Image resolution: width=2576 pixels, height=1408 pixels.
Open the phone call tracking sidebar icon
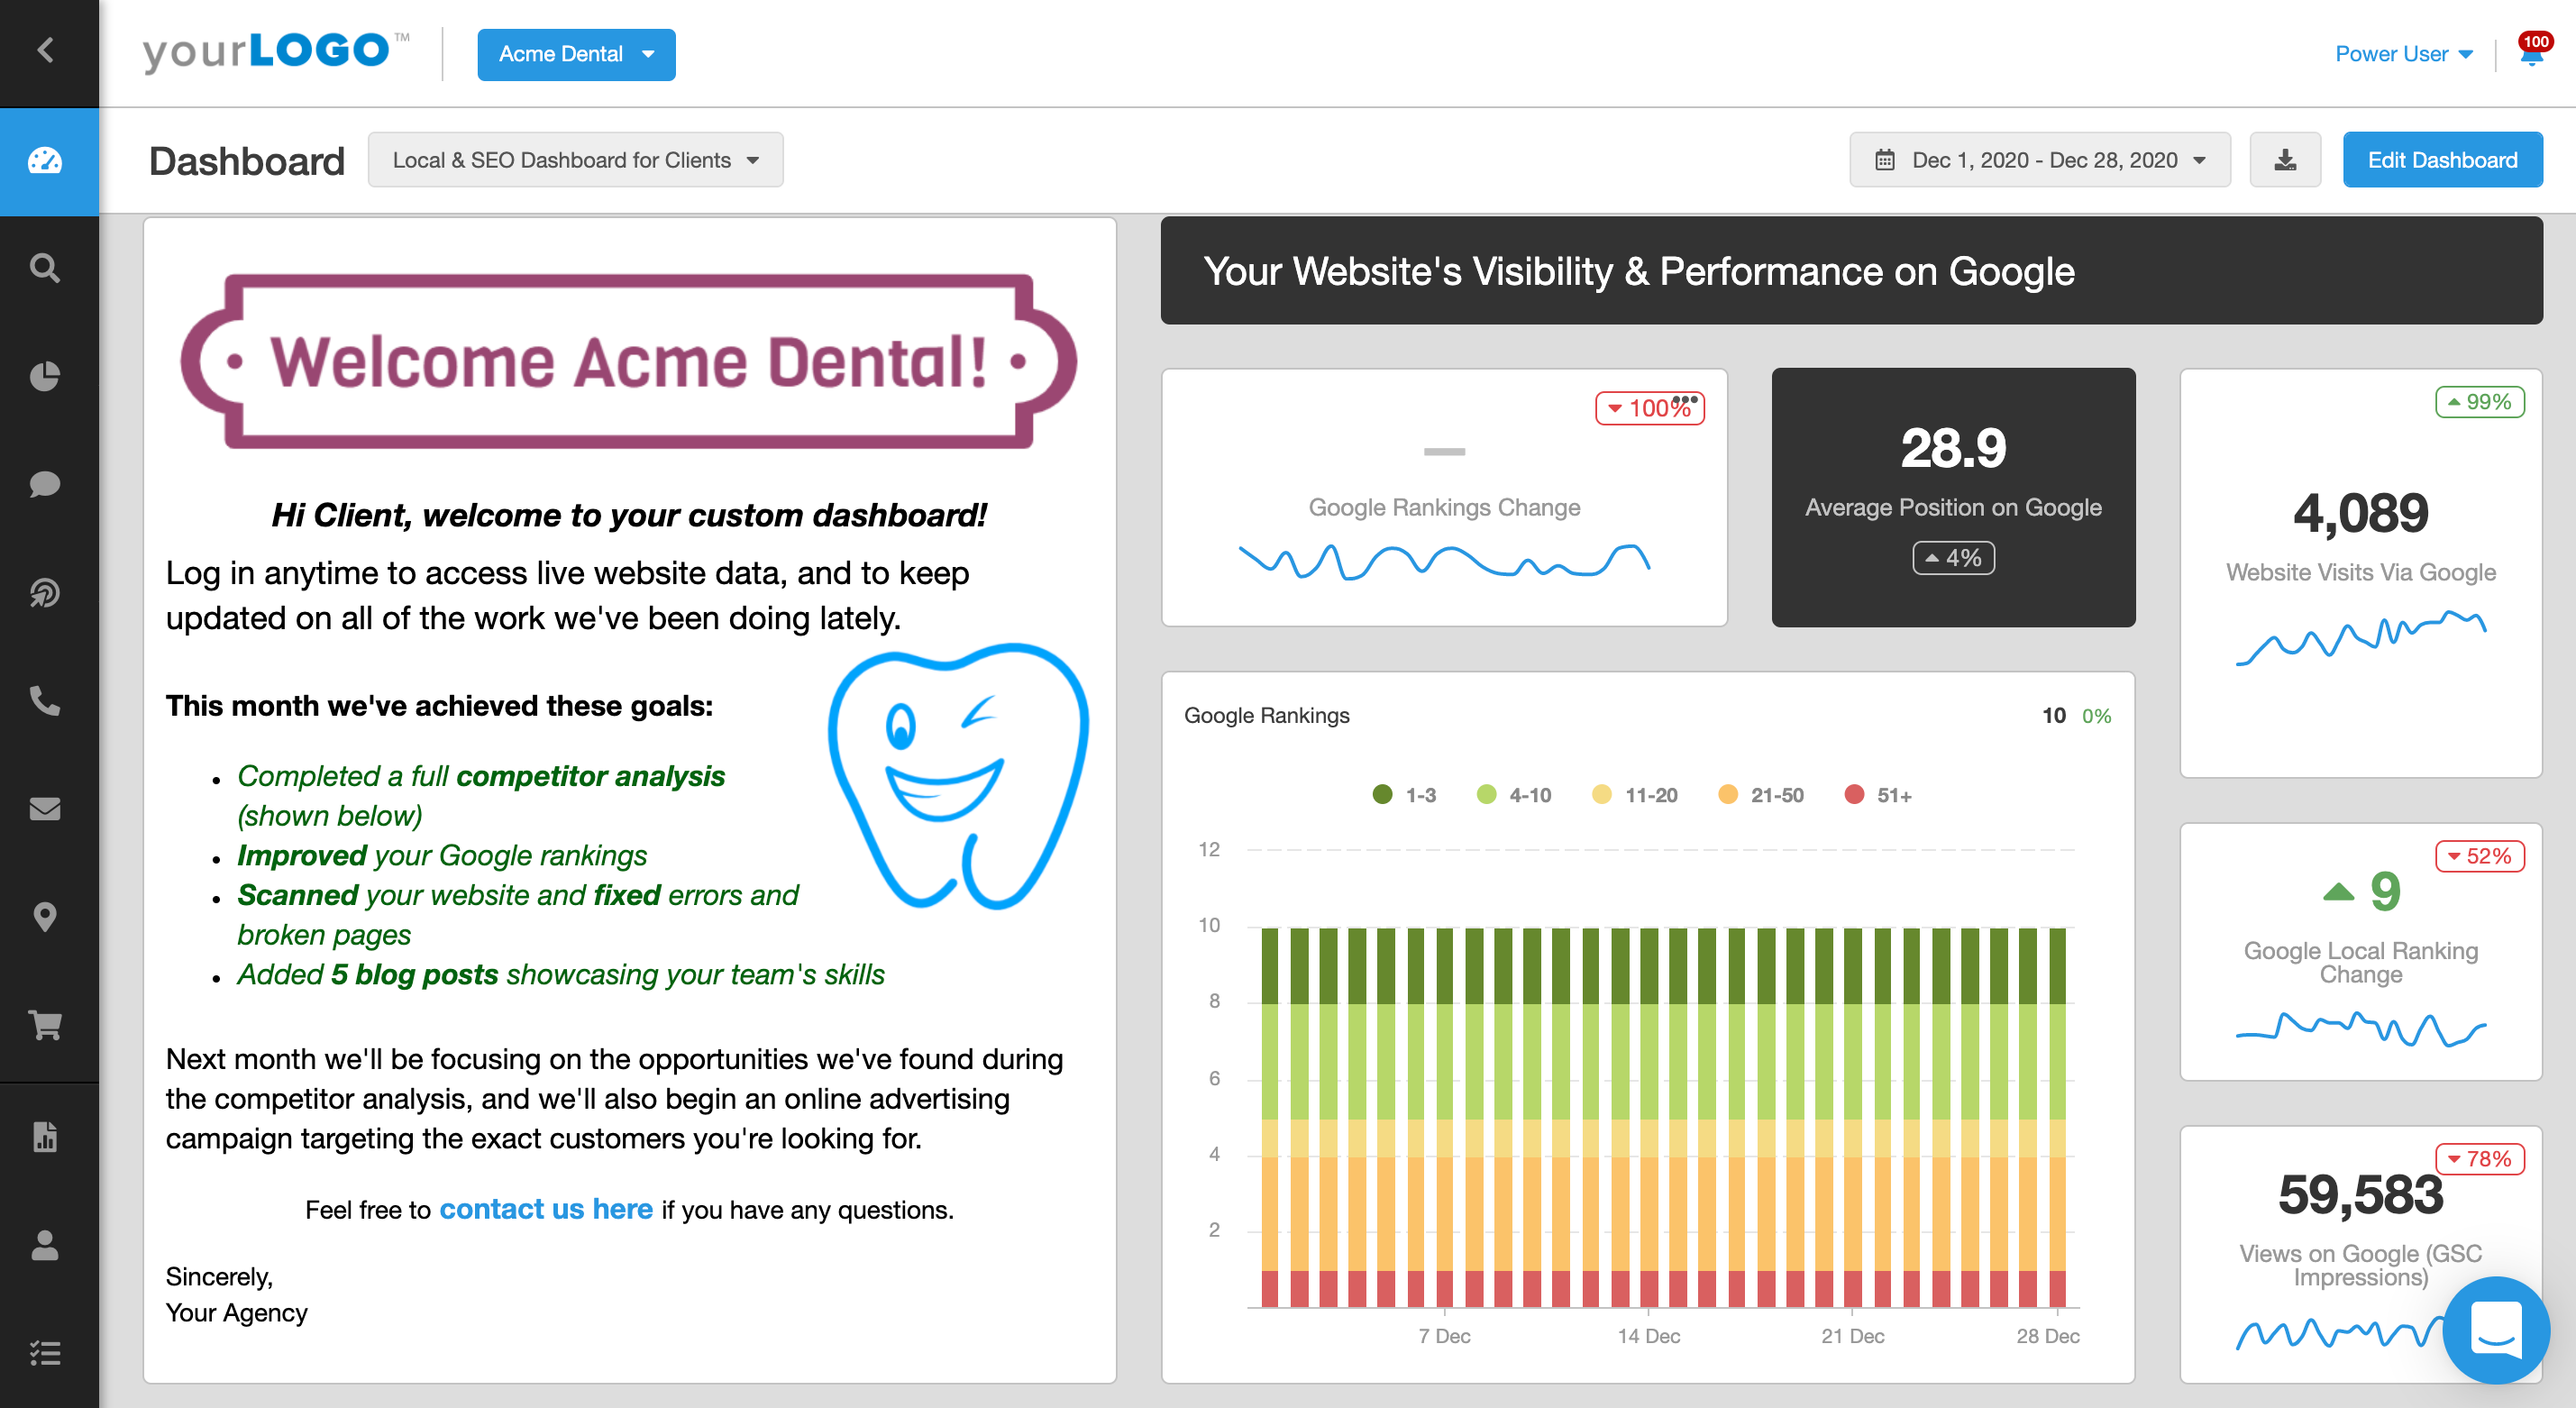[46, 702]
